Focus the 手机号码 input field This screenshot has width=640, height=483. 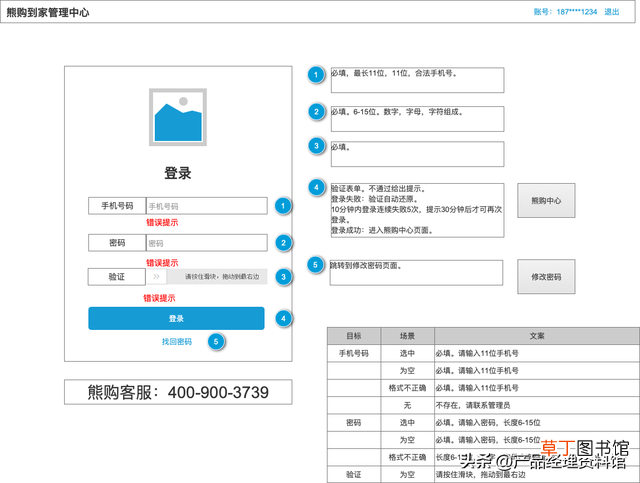coord(207,206)
